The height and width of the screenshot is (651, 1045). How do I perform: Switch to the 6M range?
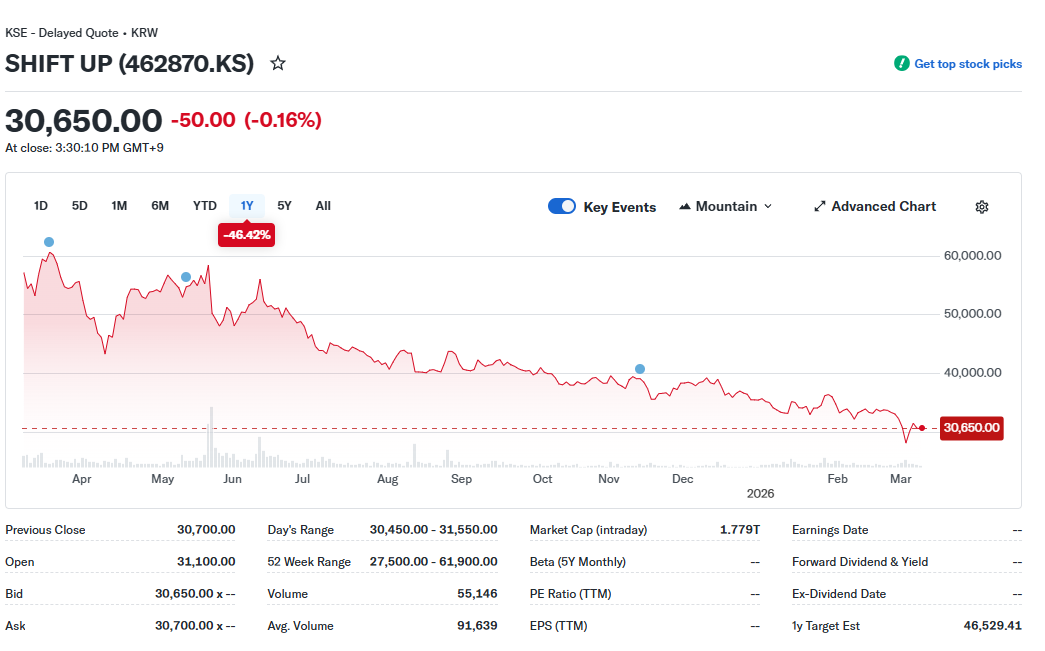160,206
